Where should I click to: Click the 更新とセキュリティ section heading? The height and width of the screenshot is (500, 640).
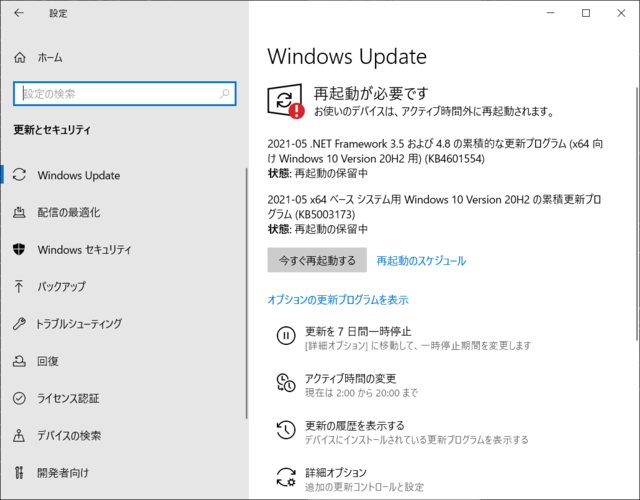[x=52, y=130]
